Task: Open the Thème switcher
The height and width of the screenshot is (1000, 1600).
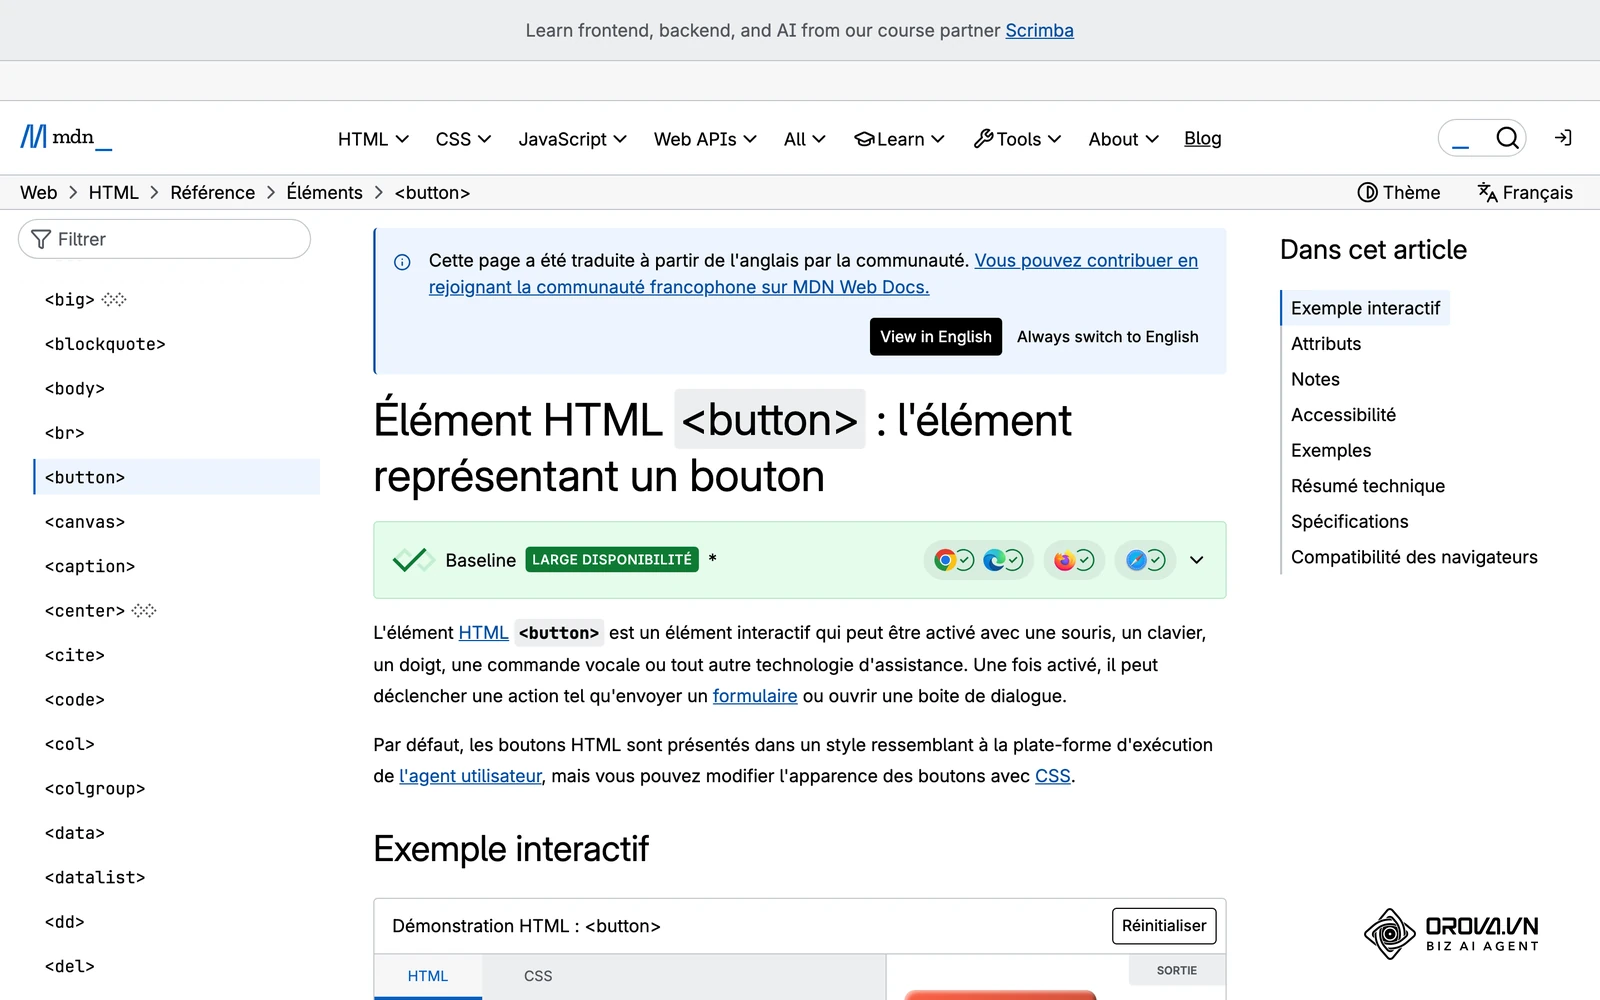Action: pos(1398,192)
